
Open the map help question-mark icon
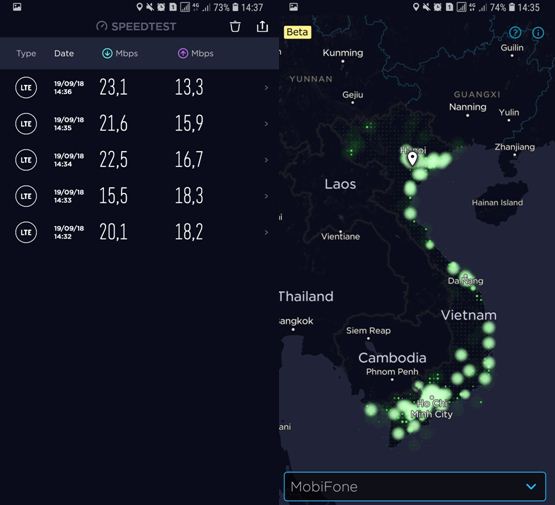pos(515,33)
